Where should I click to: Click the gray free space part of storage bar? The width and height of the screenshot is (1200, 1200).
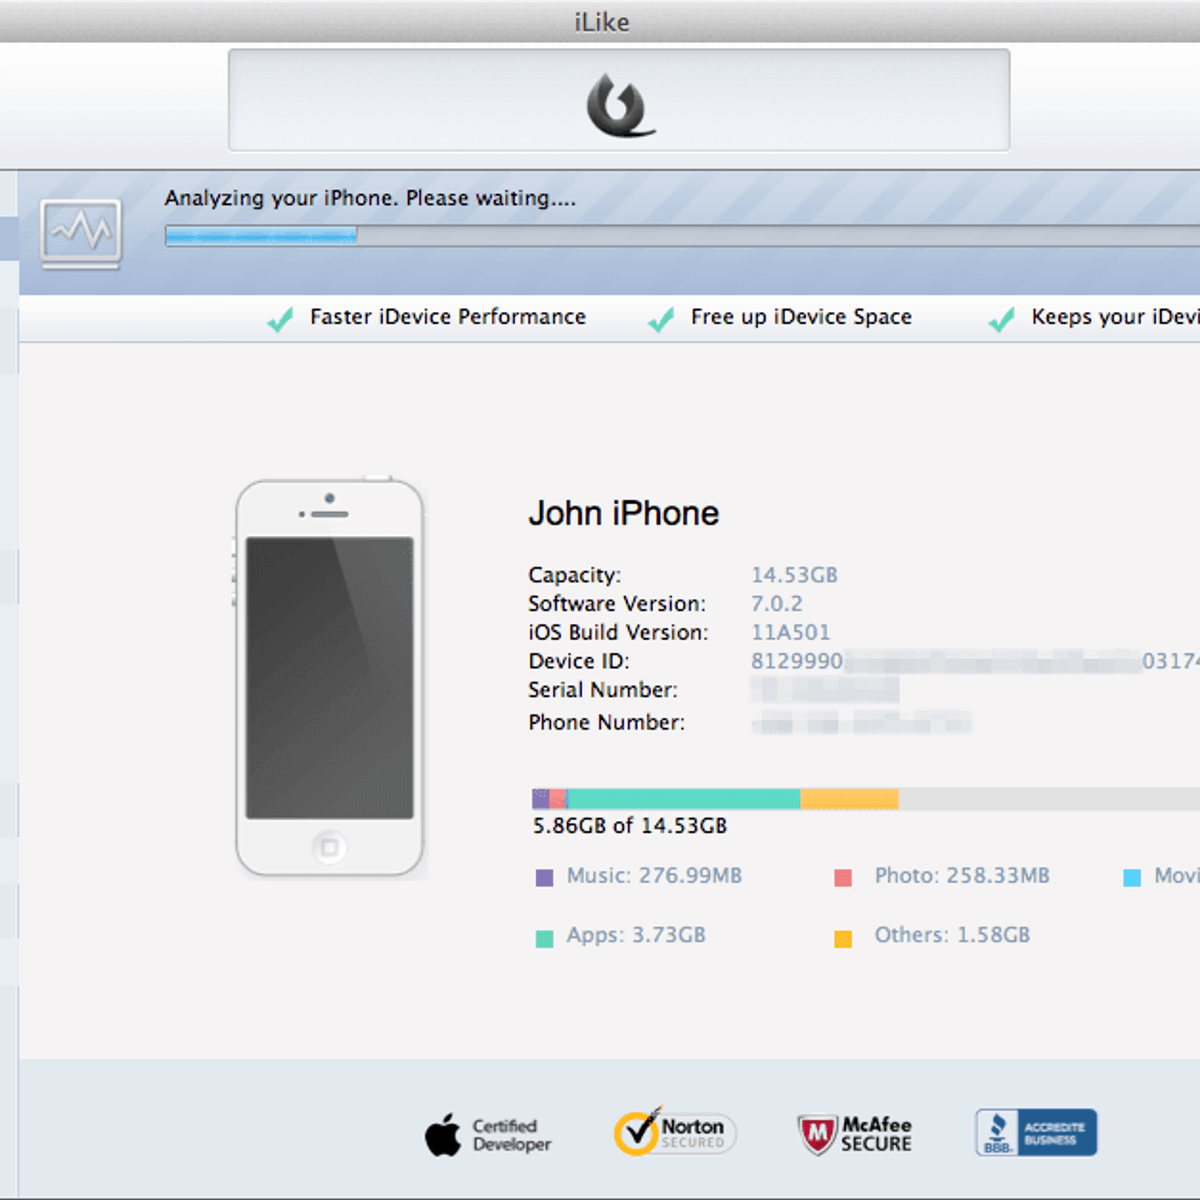[x=1049, y=798]
